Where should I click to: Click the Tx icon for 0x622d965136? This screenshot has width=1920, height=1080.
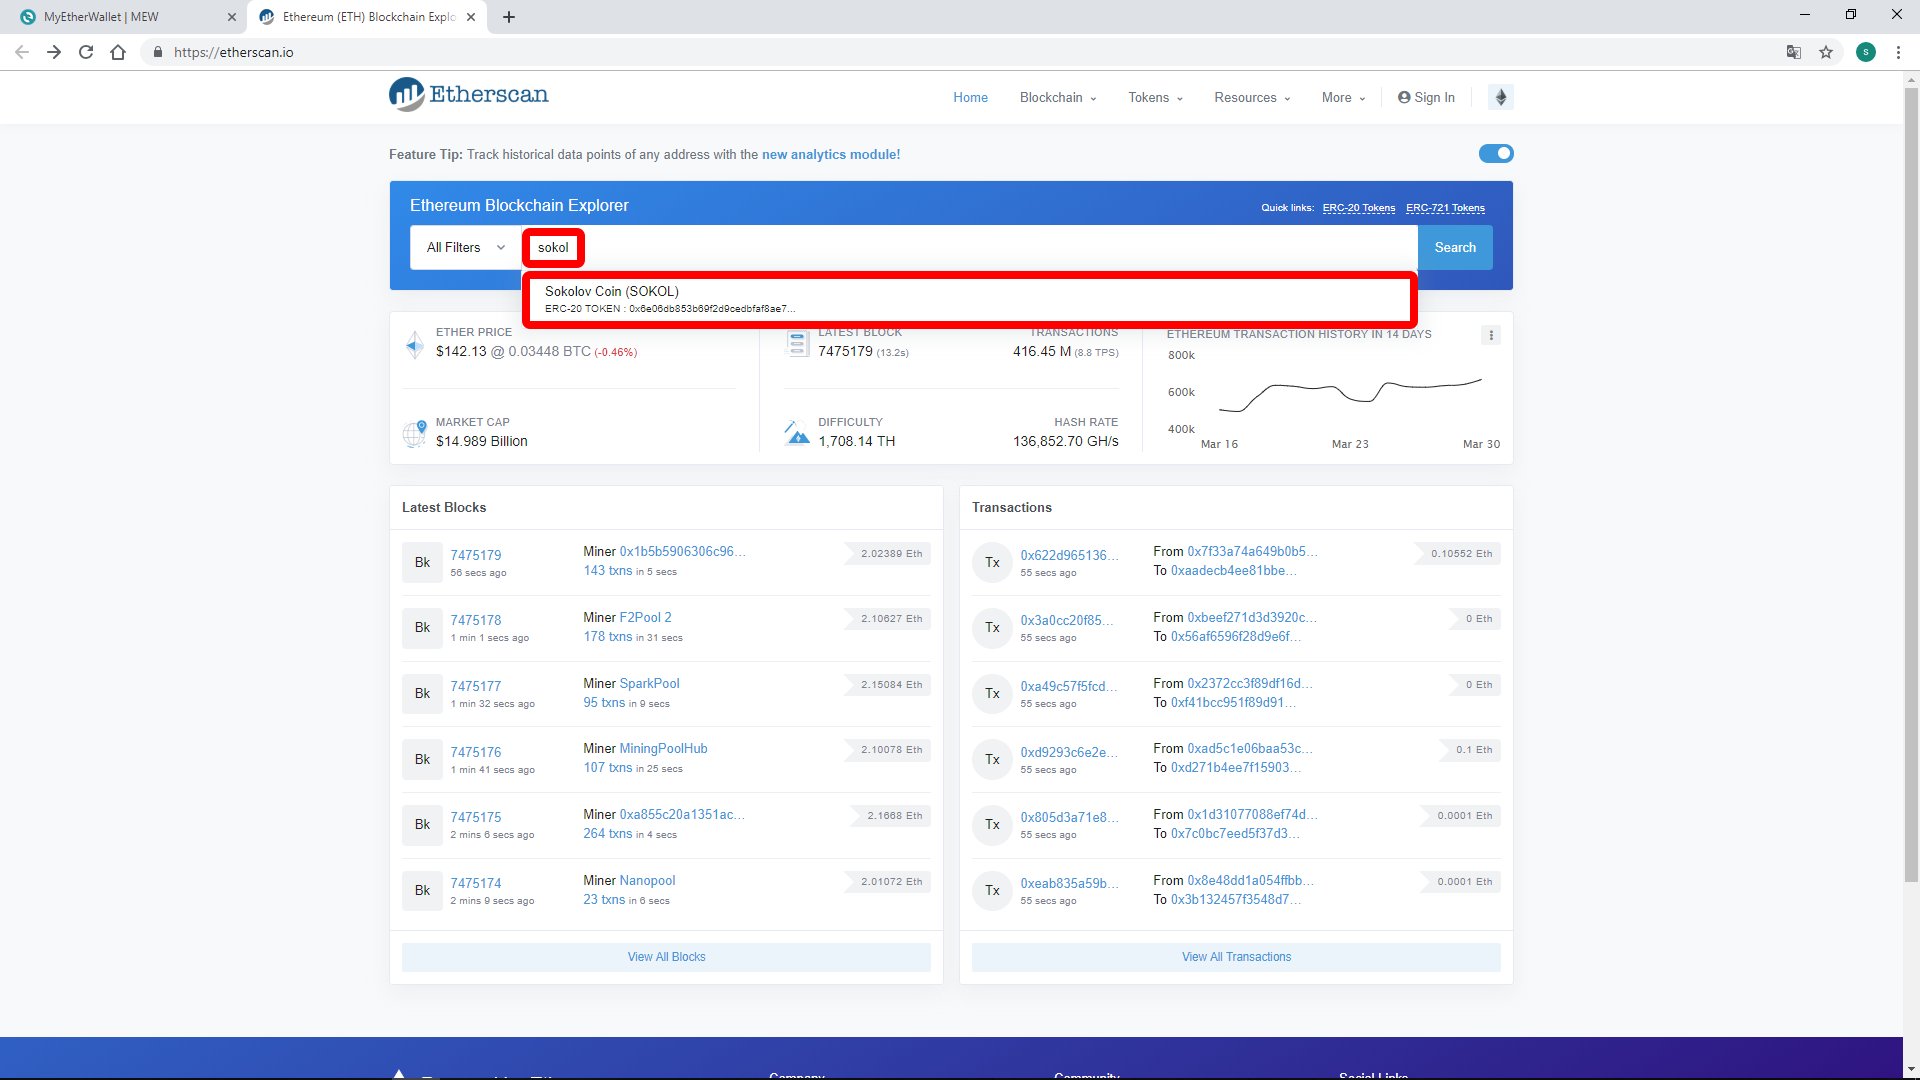992,563
